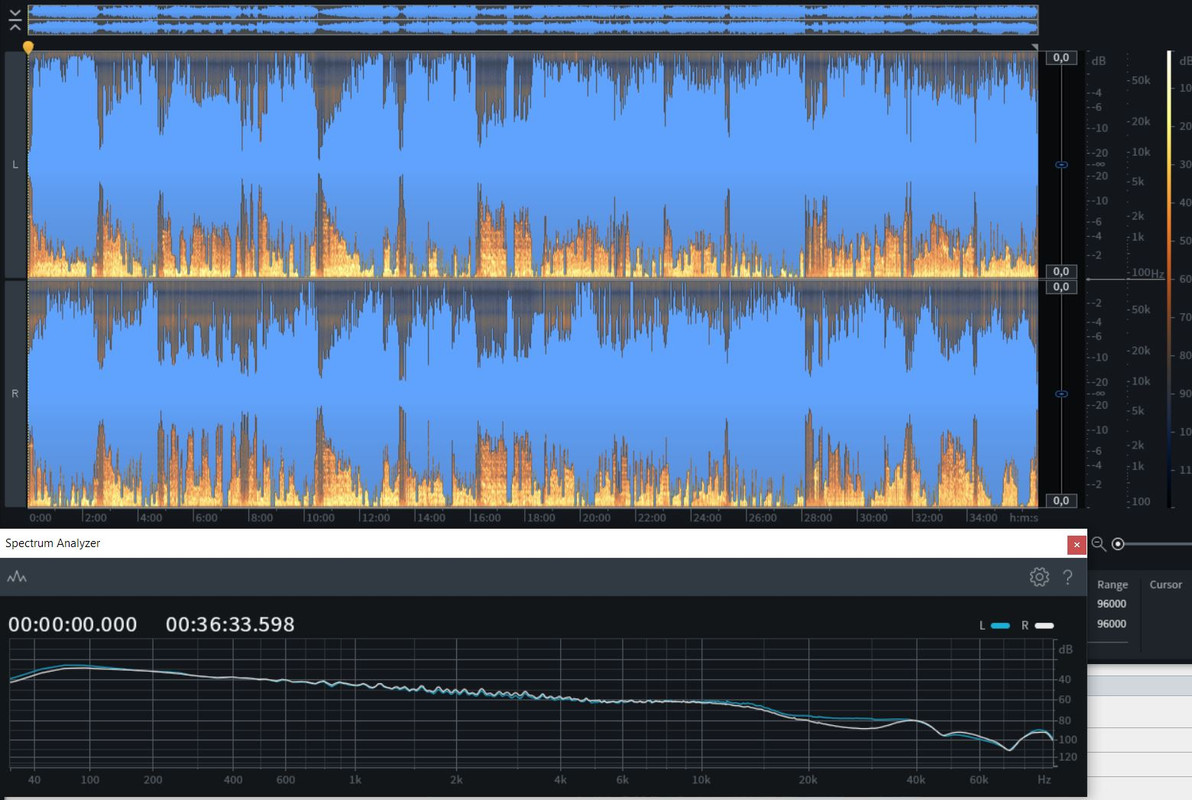Click the spectrum peaks icon in analyzer toolbar
1192x800 pixels.
tap(17, 577)
